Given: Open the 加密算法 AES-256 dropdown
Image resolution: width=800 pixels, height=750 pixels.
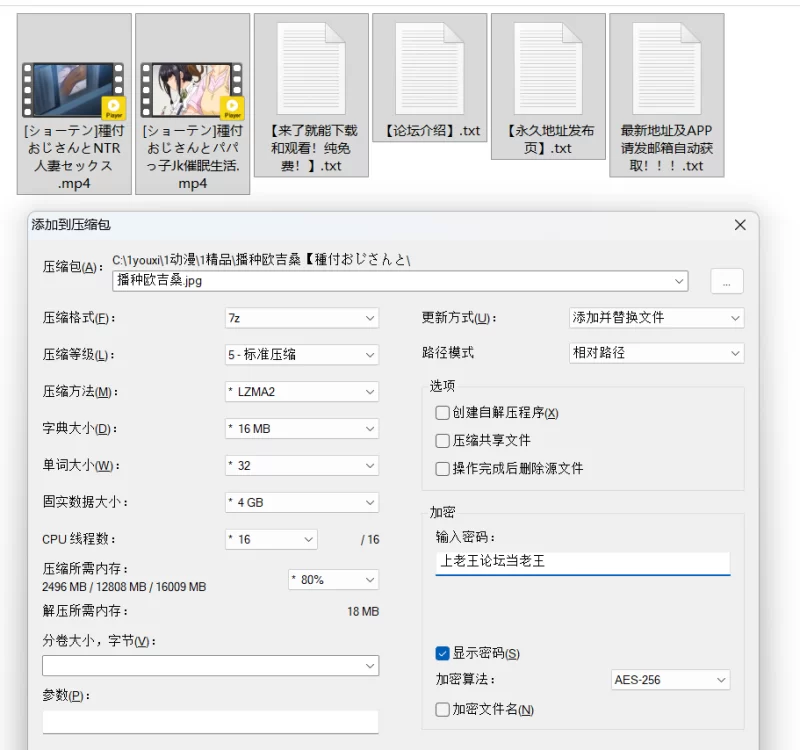Looking at the screenshot, I should (x=670, y=680).
